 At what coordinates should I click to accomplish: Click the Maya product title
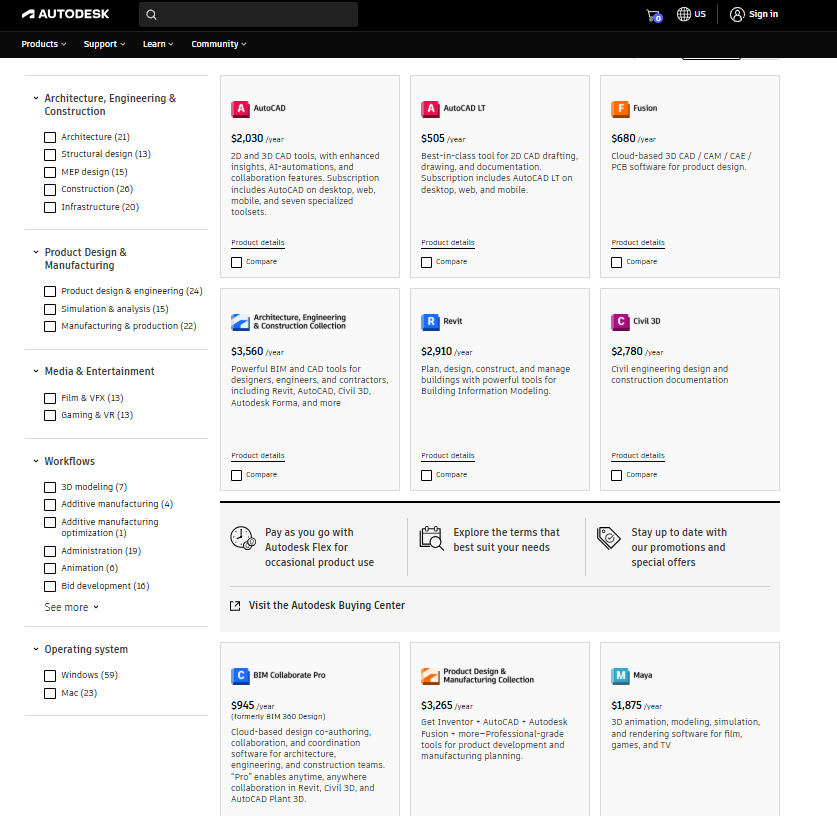(643, 676)
